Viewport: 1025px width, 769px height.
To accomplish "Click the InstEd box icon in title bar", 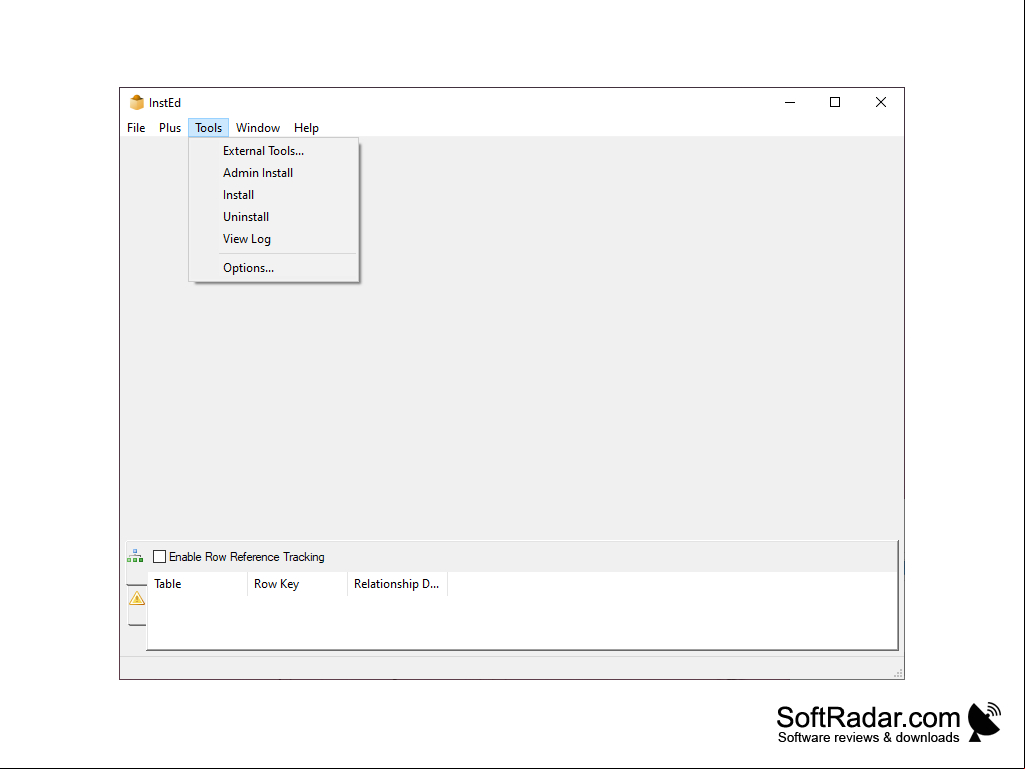I will (137, 103).
